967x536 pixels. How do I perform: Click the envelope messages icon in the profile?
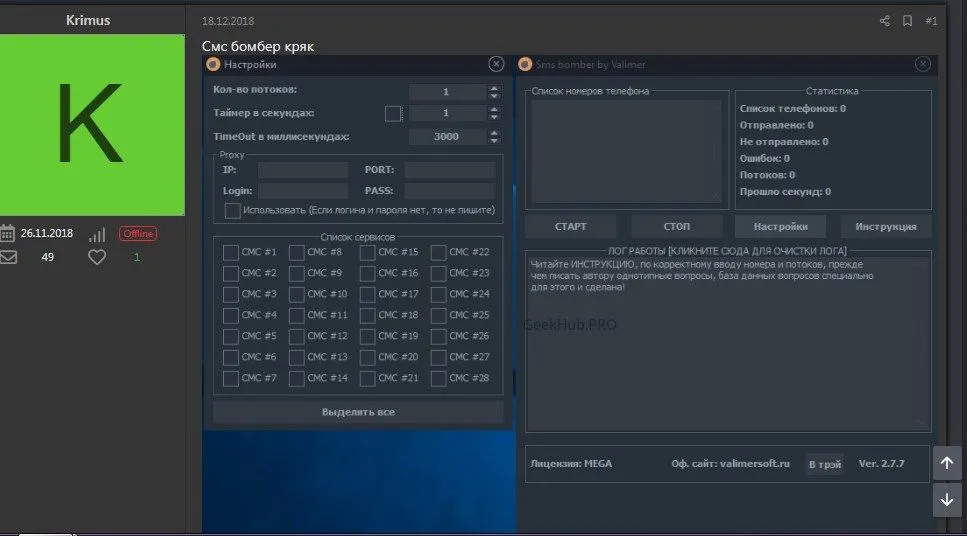pos(8,257)
